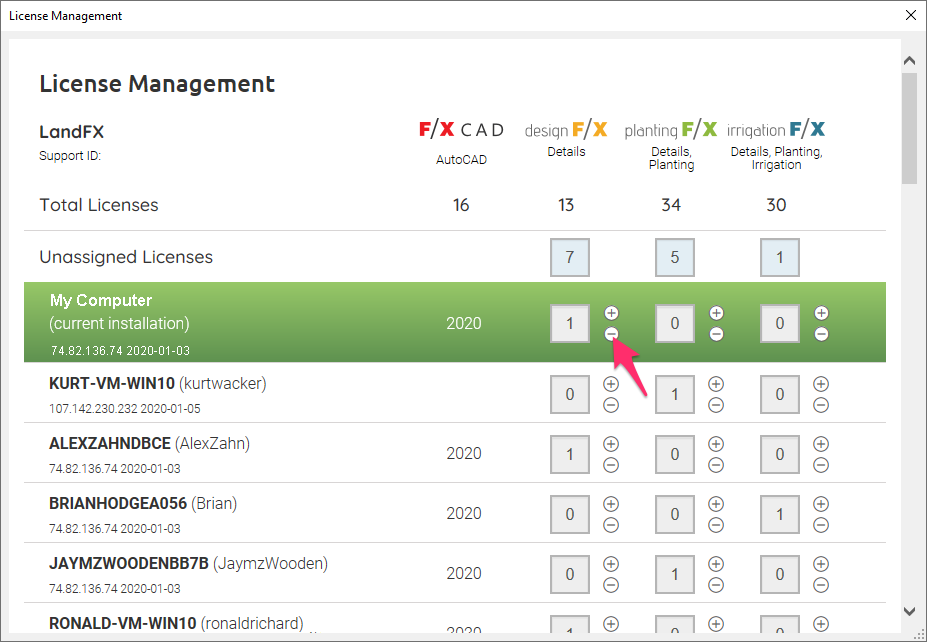This screenshot has width=927, height=642.
Task: Select ALEXZAHNDBCE computer name
Action: [x=109, y=443]
